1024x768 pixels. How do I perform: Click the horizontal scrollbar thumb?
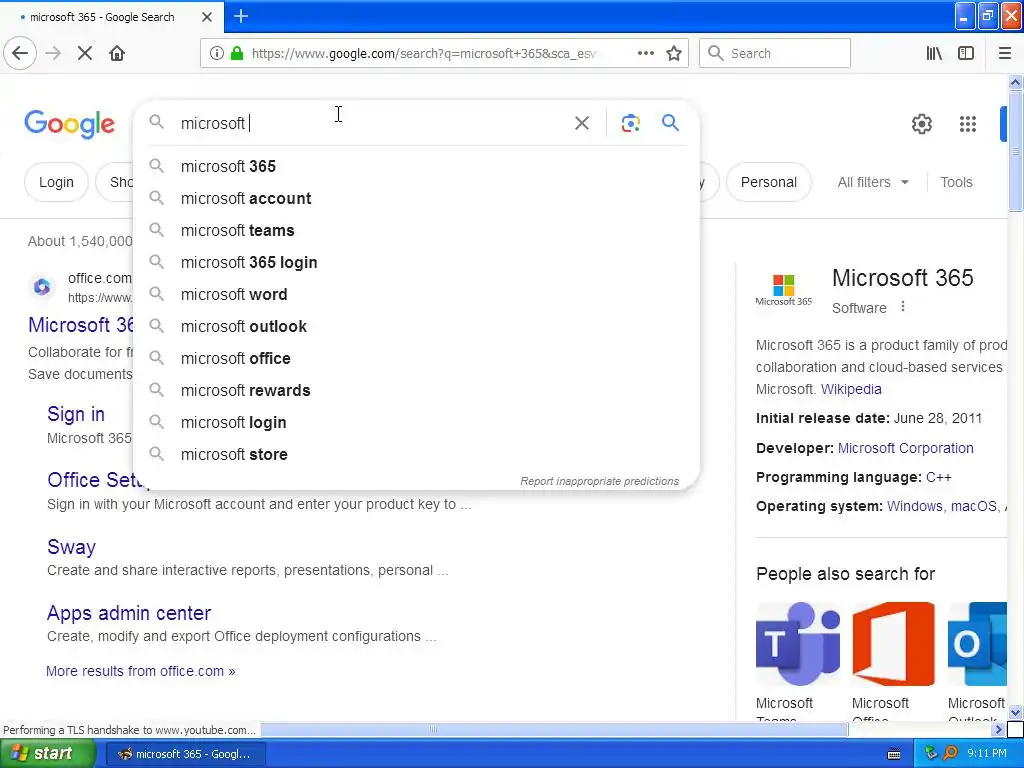[x=554, y=729]
